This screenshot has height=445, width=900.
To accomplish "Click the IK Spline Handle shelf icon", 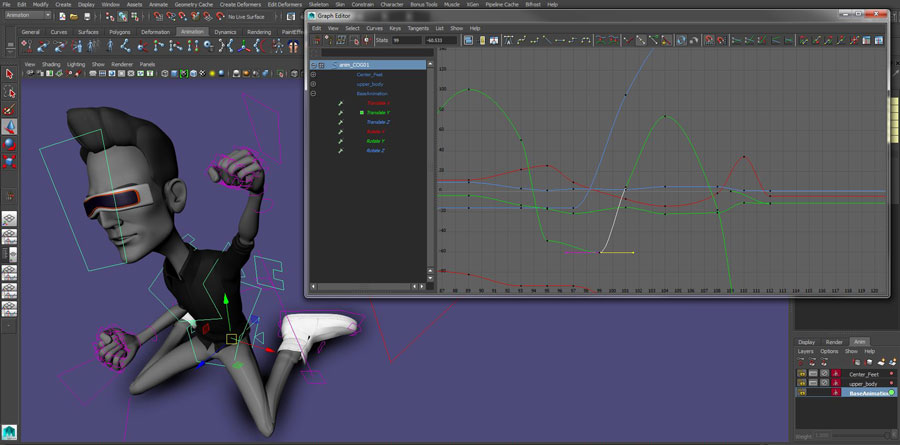I will pyautogui.click(x=59, y=45).
